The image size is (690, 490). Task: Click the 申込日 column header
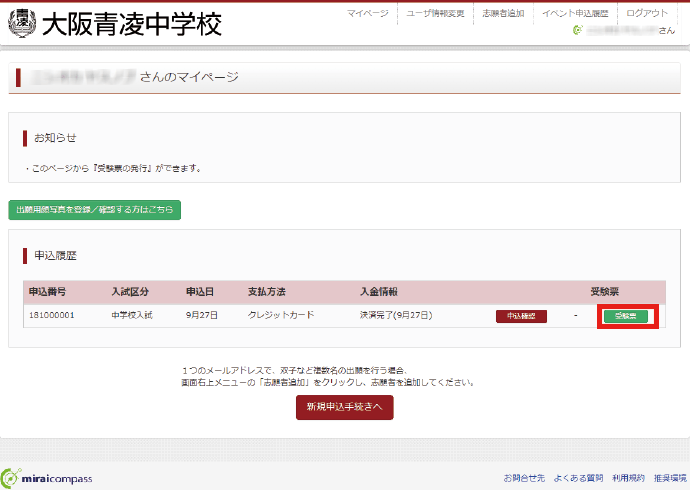click(200, 292)
